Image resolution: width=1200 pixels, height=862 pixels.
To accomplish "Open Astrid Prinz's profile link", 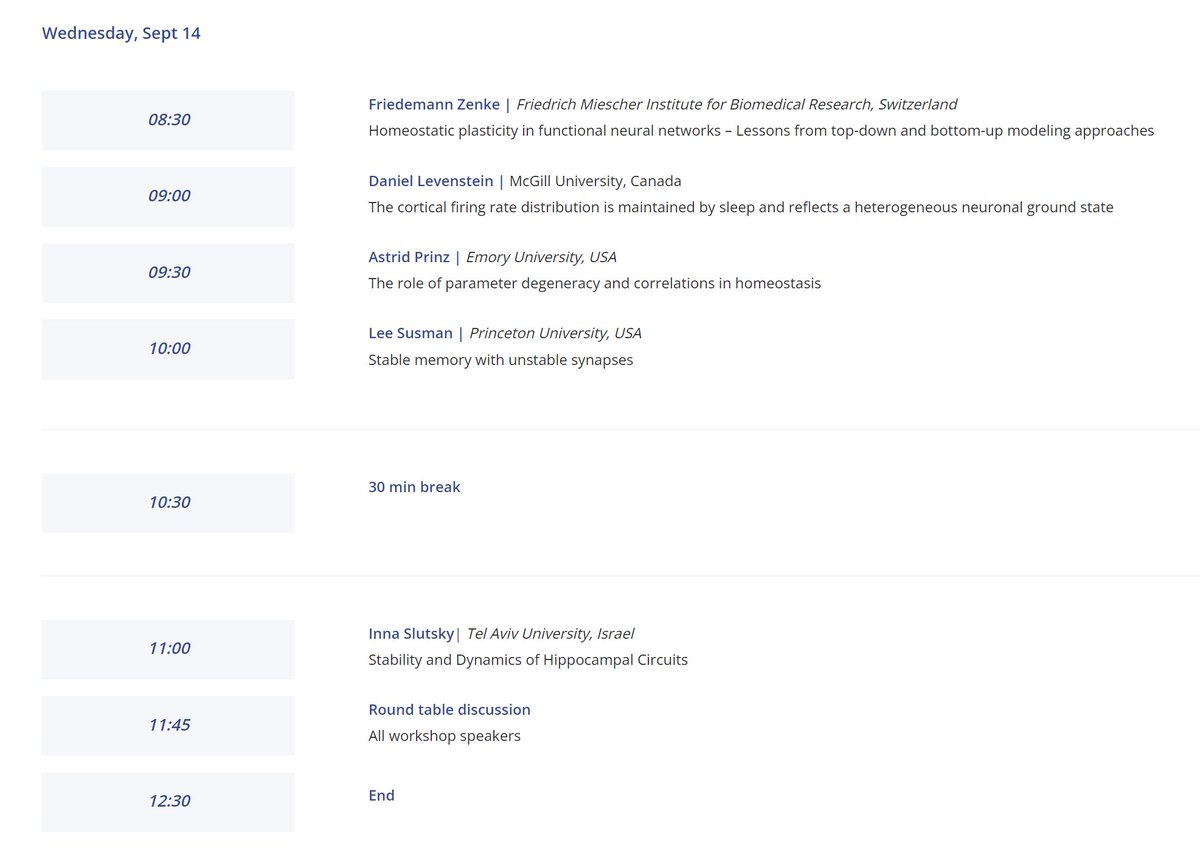I will (408, 256).
